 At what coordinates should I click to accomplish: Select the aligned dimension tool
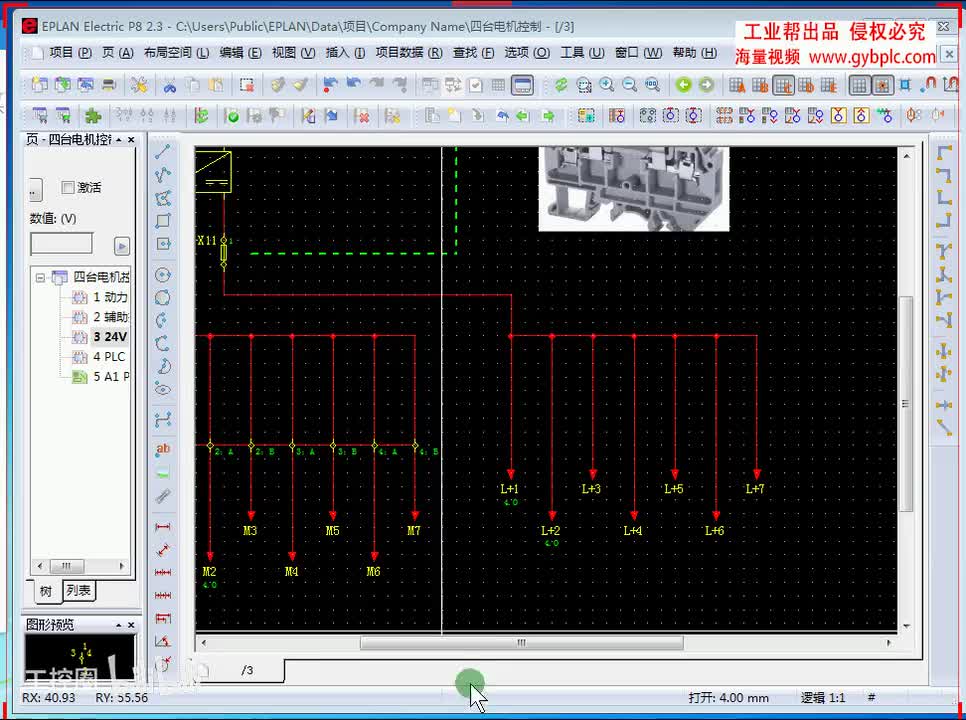coord(163,550)
